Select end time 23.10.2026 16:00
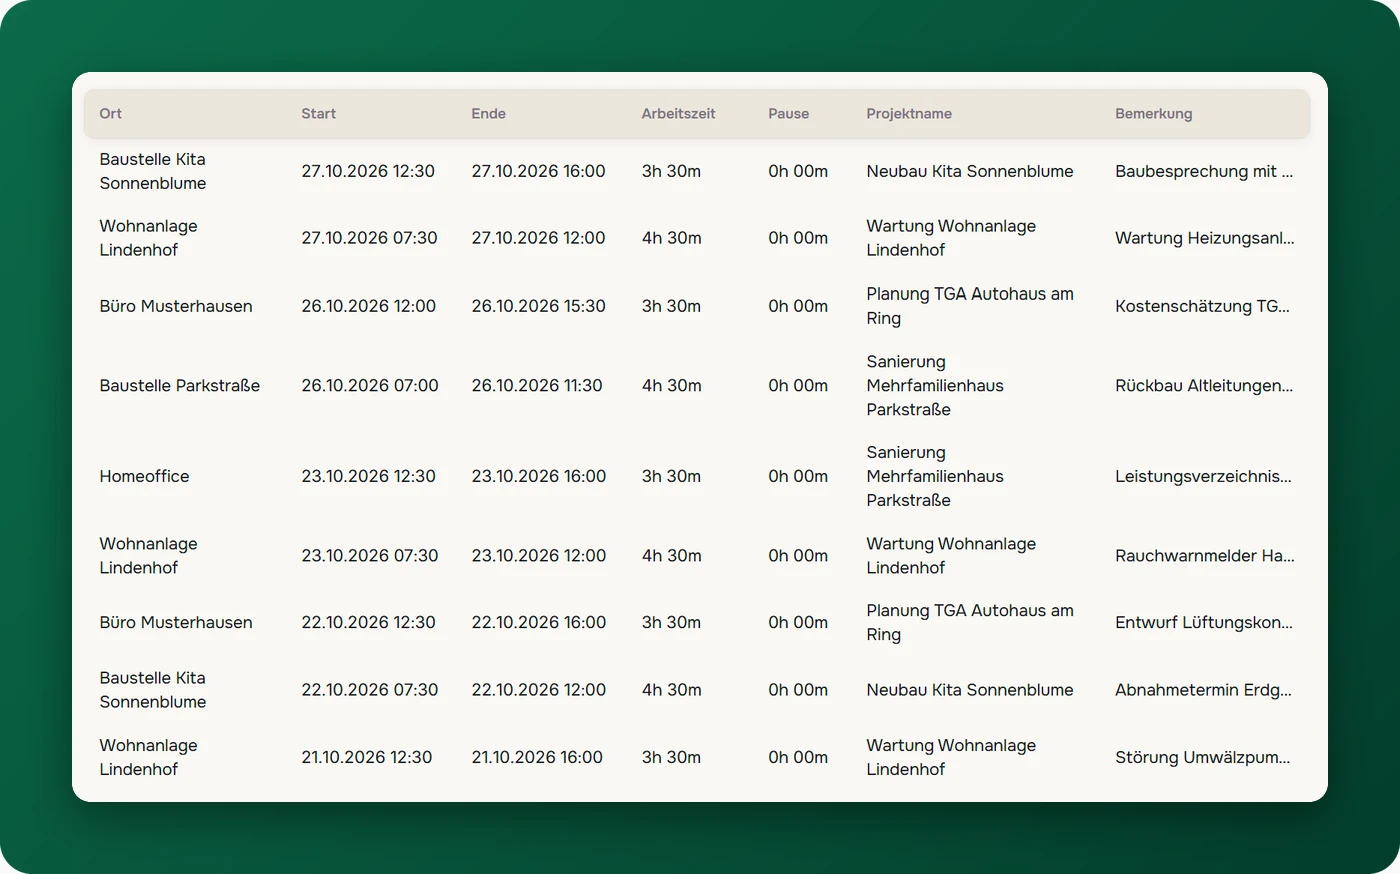The width and height of the screenshot is (1400, 874). [538, 476]
